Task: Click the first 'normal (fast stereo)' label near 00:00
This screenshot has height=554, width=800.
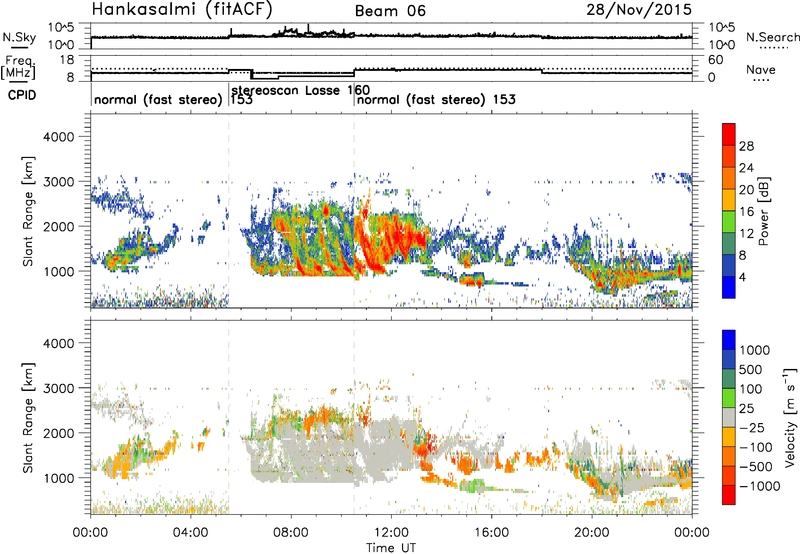Action: pyautogui.click(x=158, y=99)
